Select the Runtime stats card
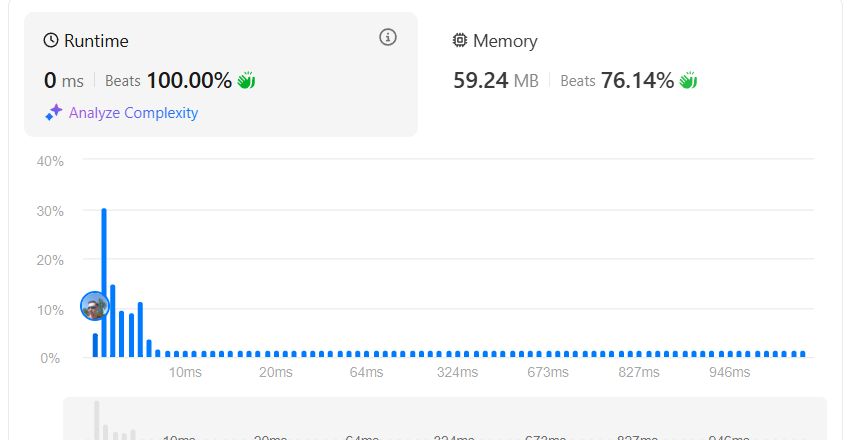851x440 pixels. (x=221, y=74)
